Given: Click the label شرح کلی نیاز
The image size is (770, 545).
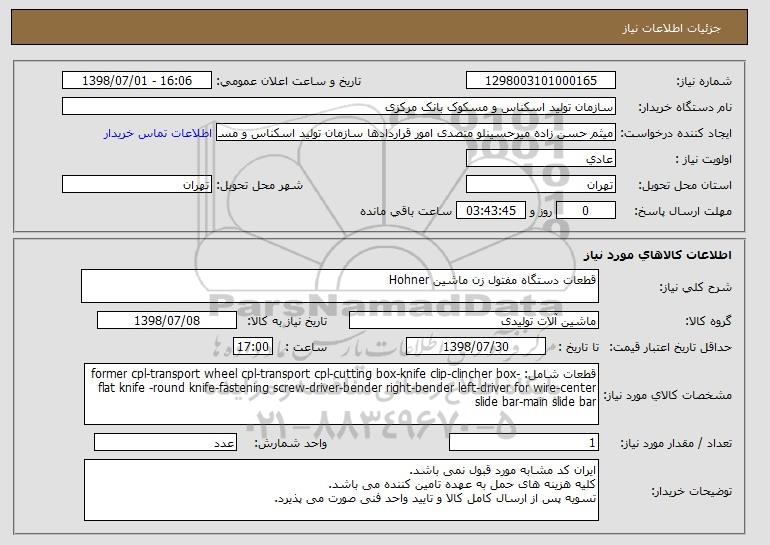Looking at the screenshot, I should pyautogui.click(x=695, y=287).
